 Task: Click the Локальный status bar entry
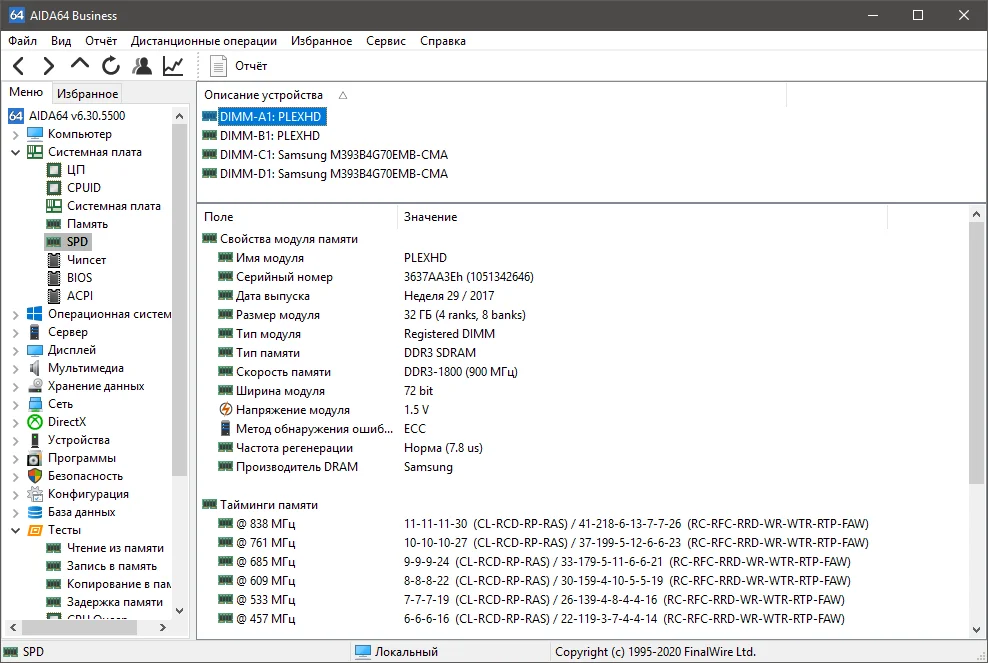tap(406, 652)
